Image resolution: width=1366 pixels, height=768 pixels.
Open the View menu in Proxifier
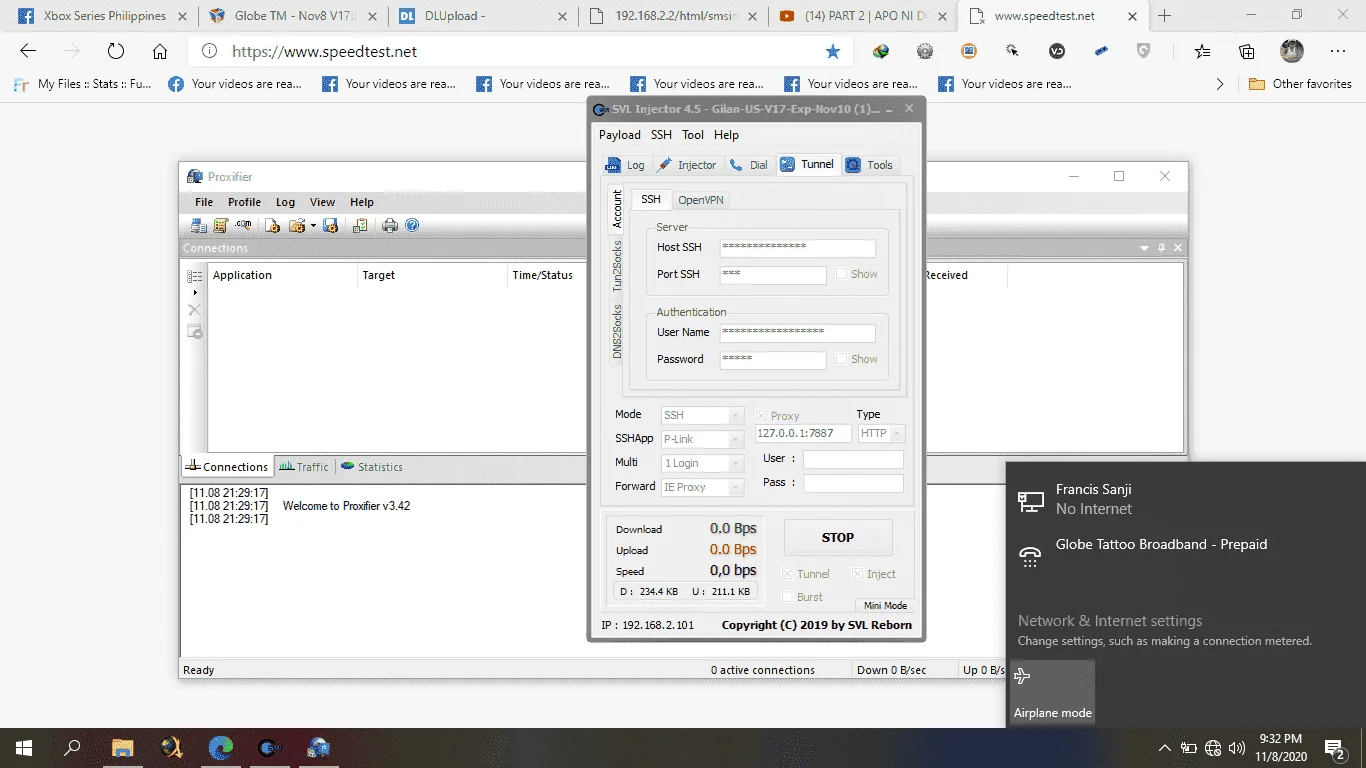point(322,202)
